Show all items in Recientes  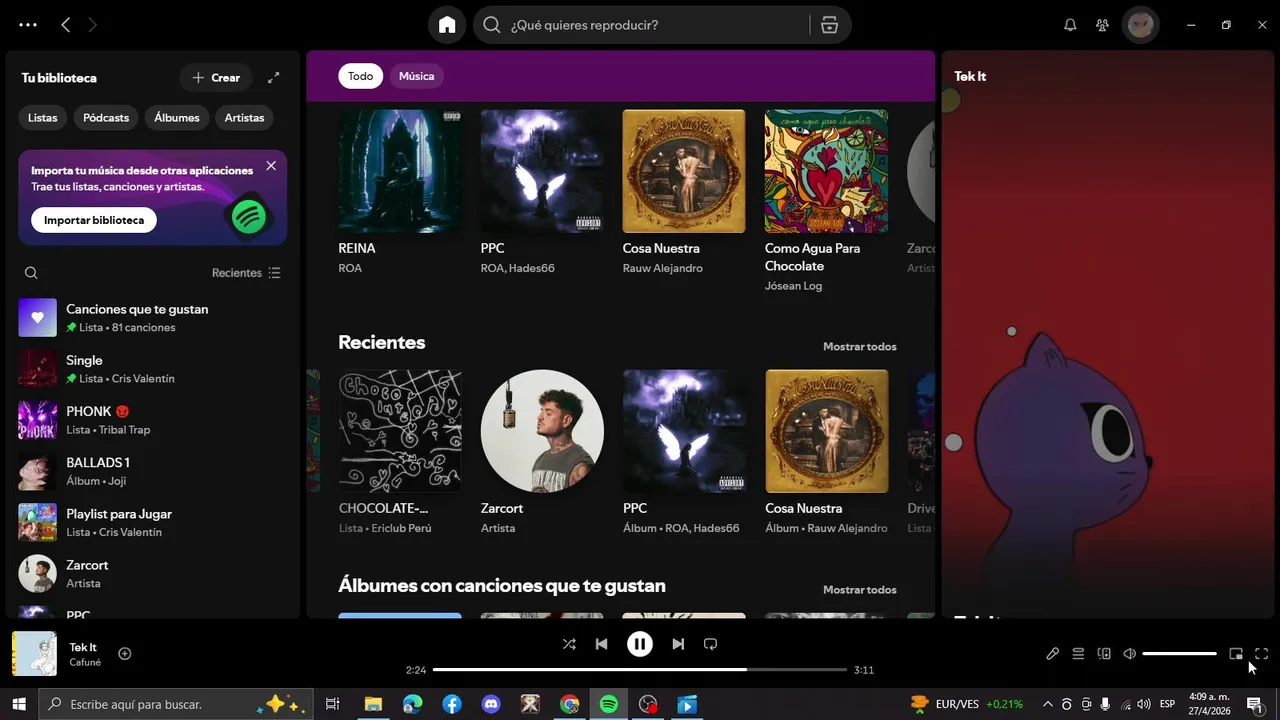click(x=859, y=347)
